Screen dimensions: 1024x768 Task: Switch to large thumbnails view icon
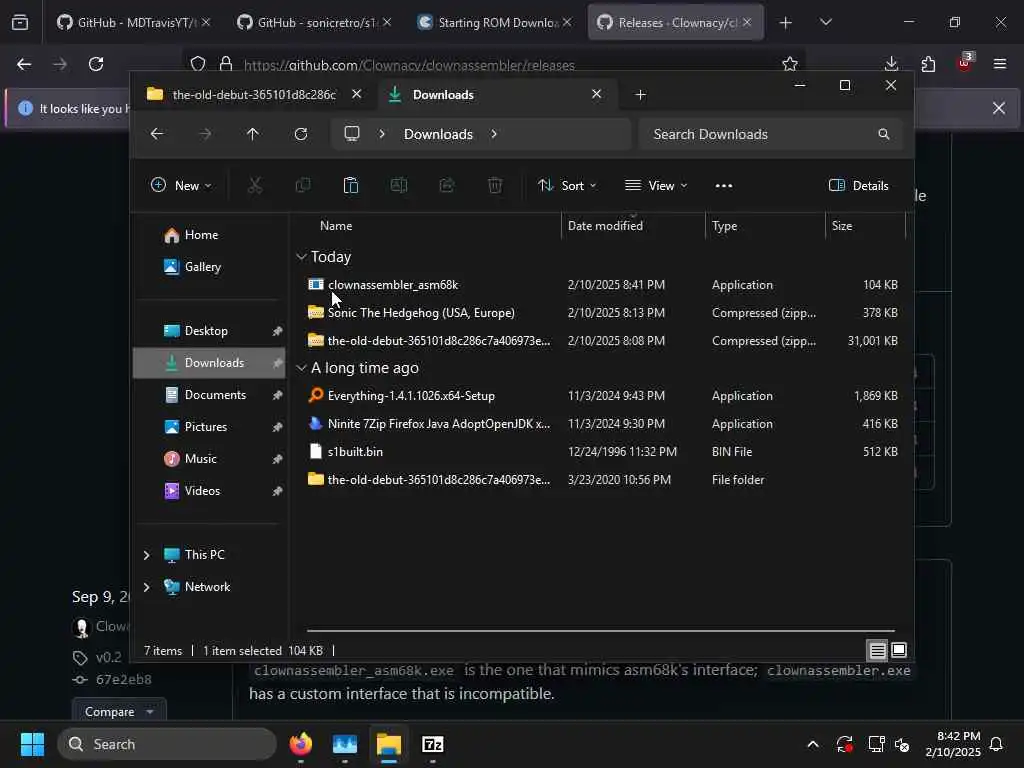click(x=899, y=650)
